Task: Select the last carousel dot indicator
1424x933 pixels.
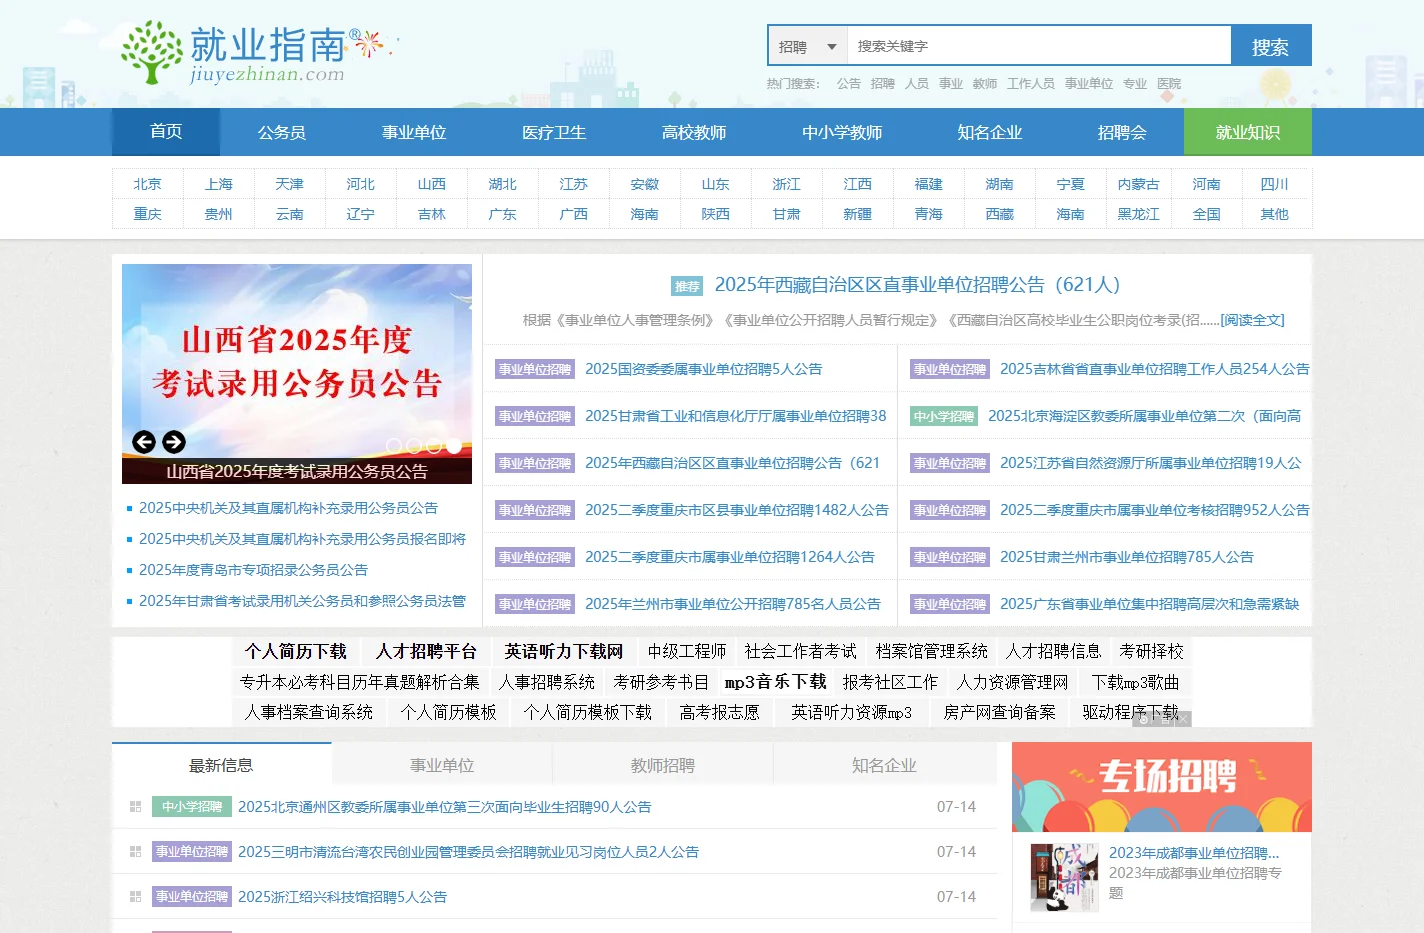Action: [454, 446]
